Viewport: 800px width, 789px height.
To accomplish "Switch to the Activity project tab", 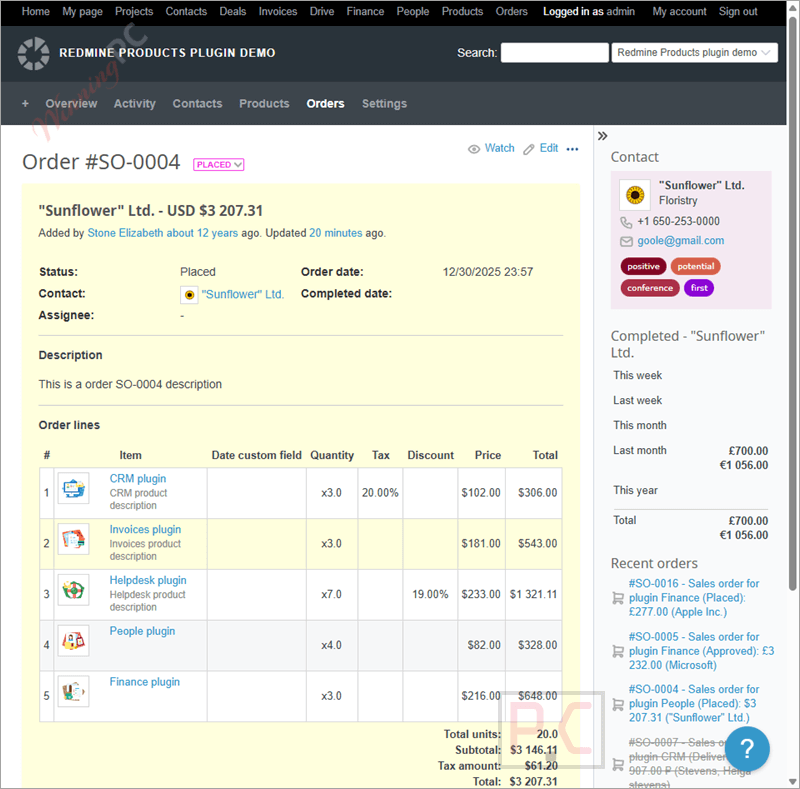I will [135, 104].
